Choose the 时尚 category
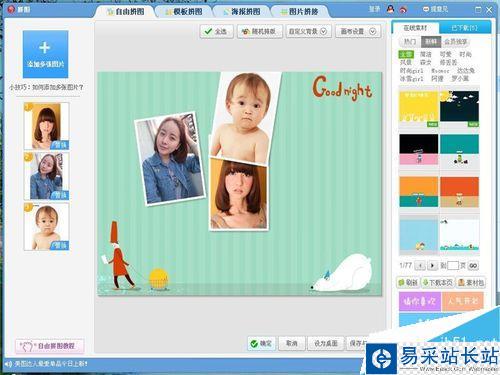500x375 pixels. coord(466,54)
